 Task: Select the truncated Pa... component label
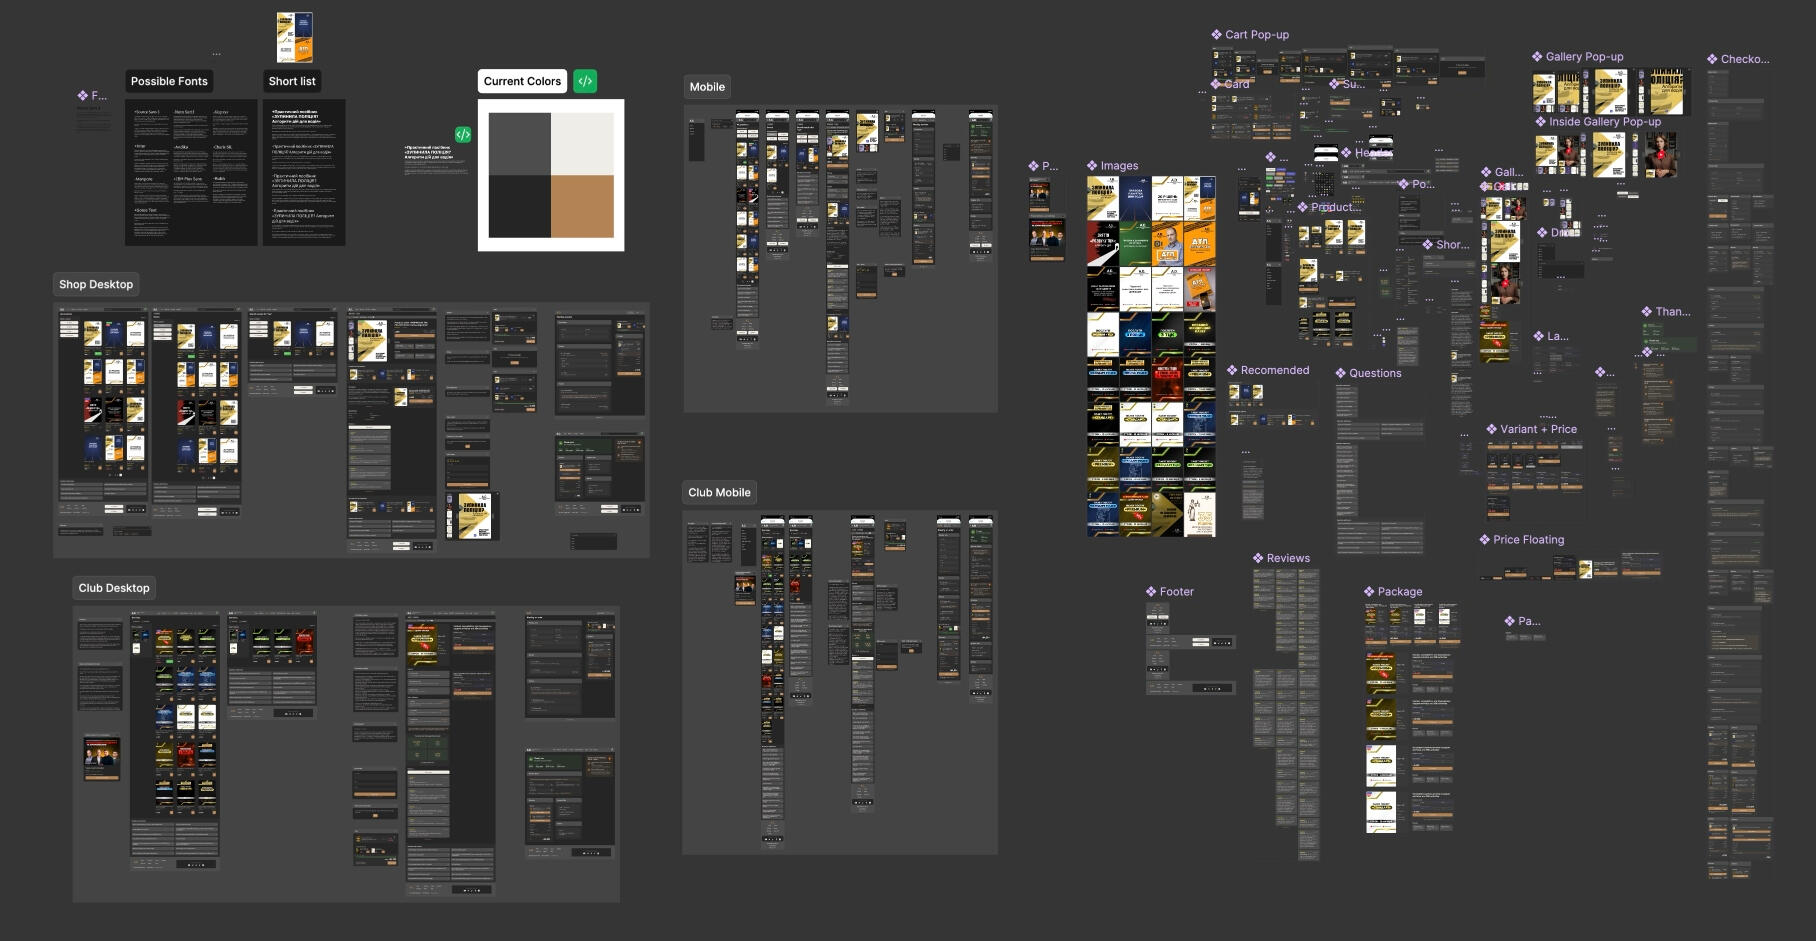tap(1529, 621)
